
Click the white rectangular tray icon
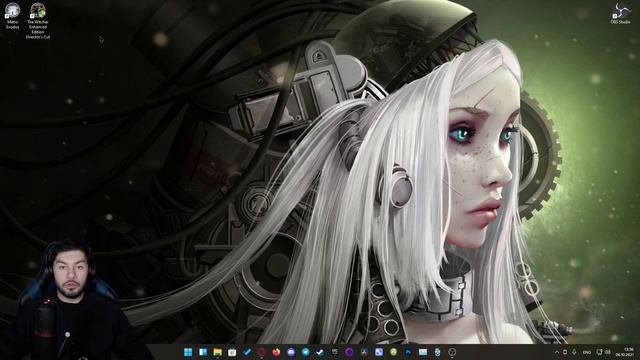(x=565, y=352)
